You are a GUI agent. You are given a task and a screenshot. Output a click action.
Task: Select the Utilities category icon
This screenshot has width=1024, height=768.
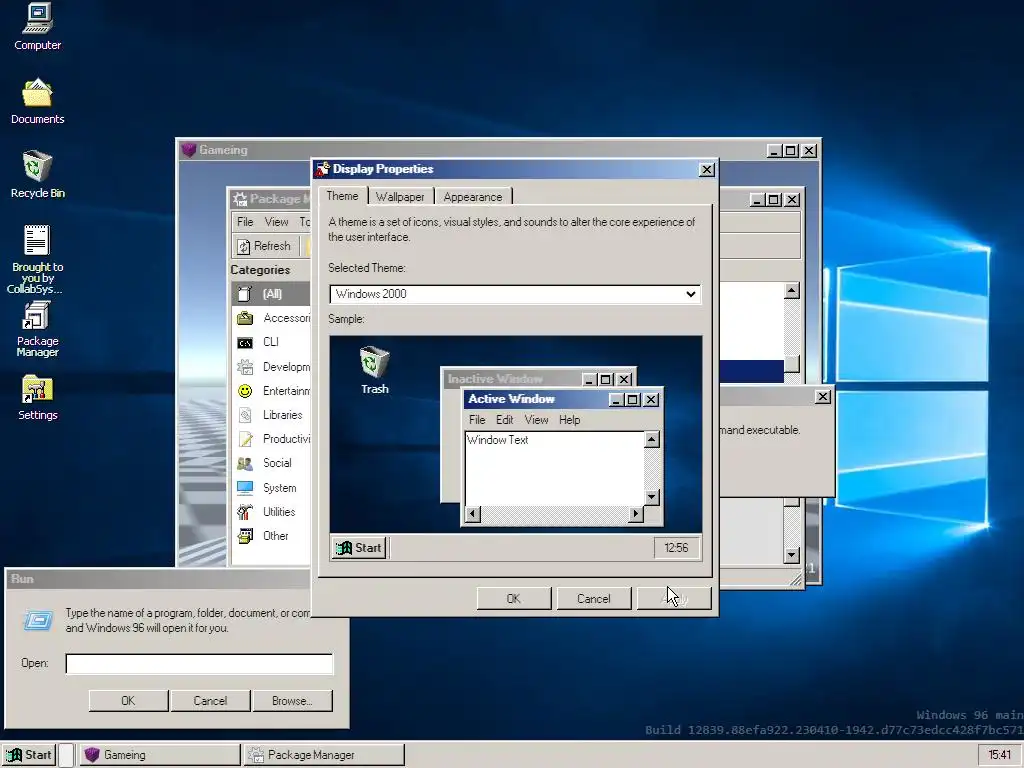tap(245, 511)
